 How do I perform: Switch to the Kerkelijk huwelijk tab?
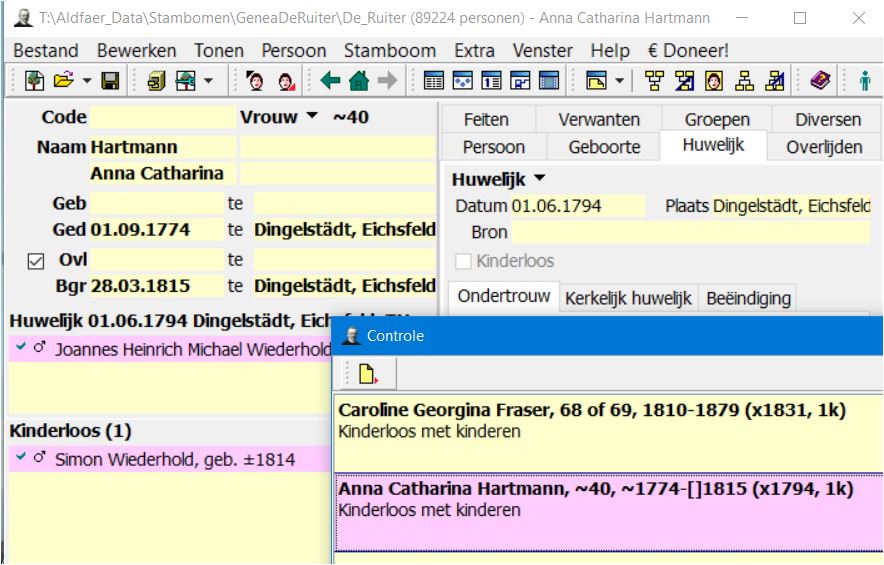(628, 298)
